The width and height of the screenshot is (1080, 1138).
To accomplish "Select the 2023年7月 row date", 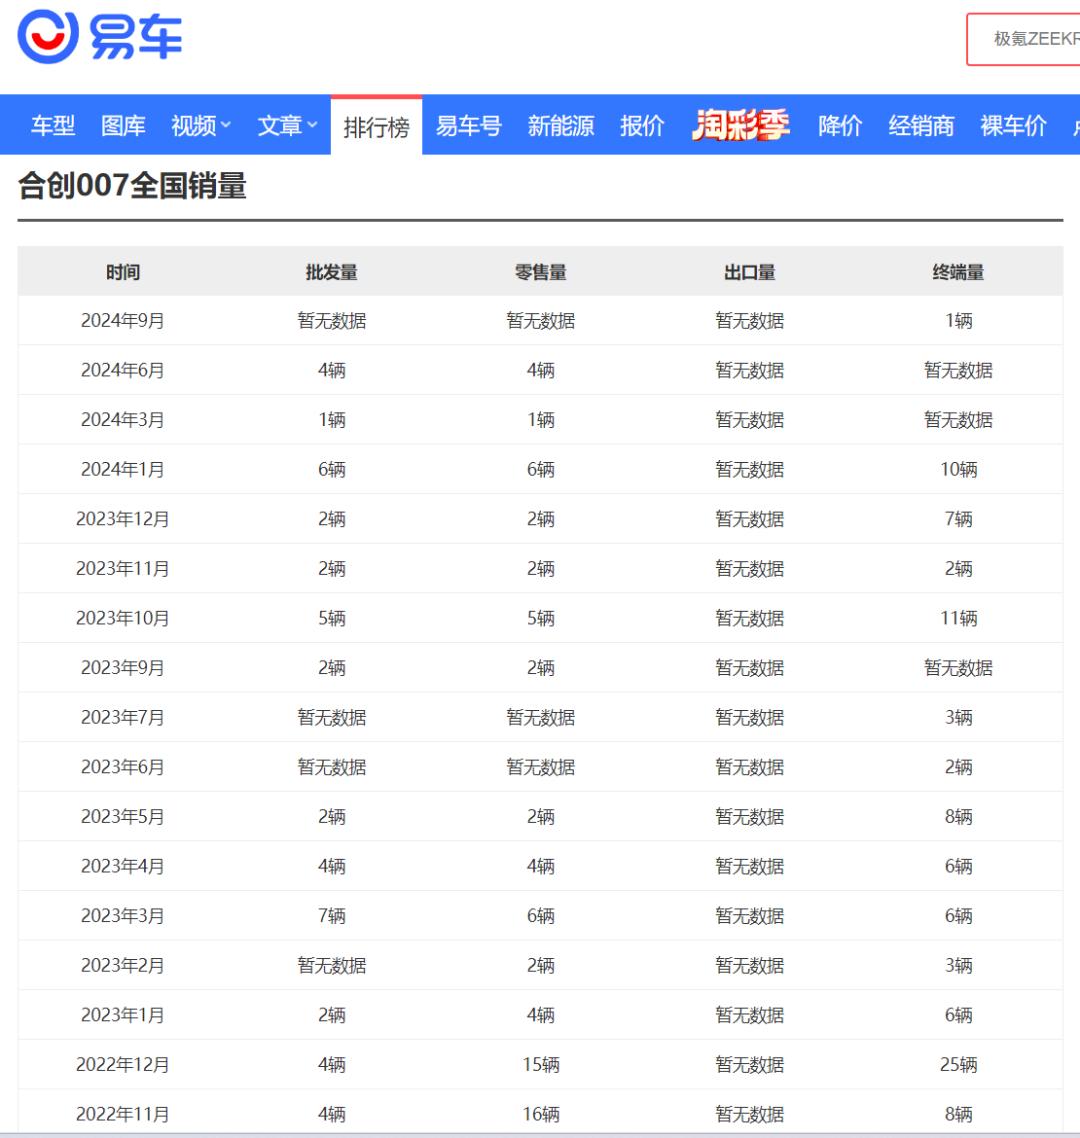I will point(123,717).
